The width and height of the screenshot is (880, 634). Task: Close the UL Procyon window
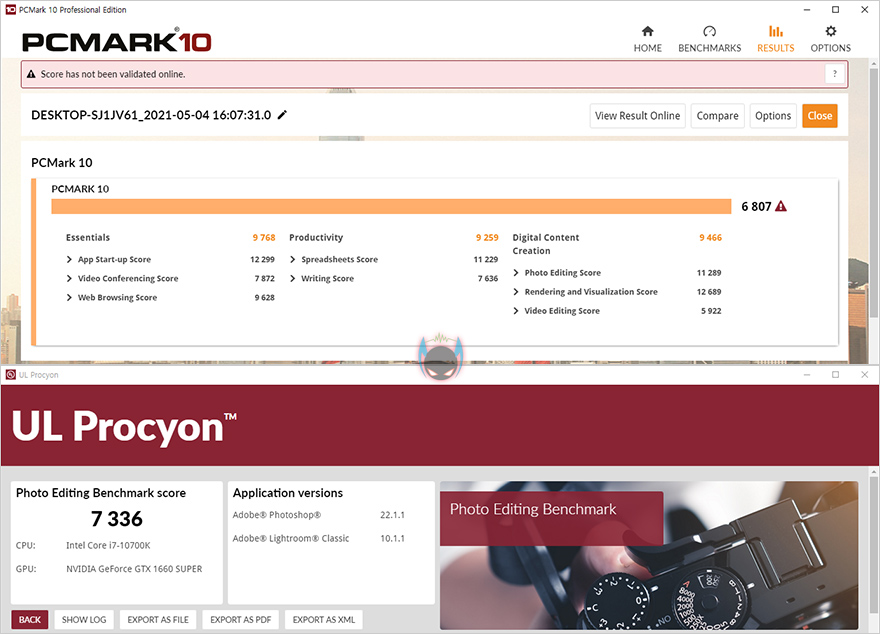[864, 375]
